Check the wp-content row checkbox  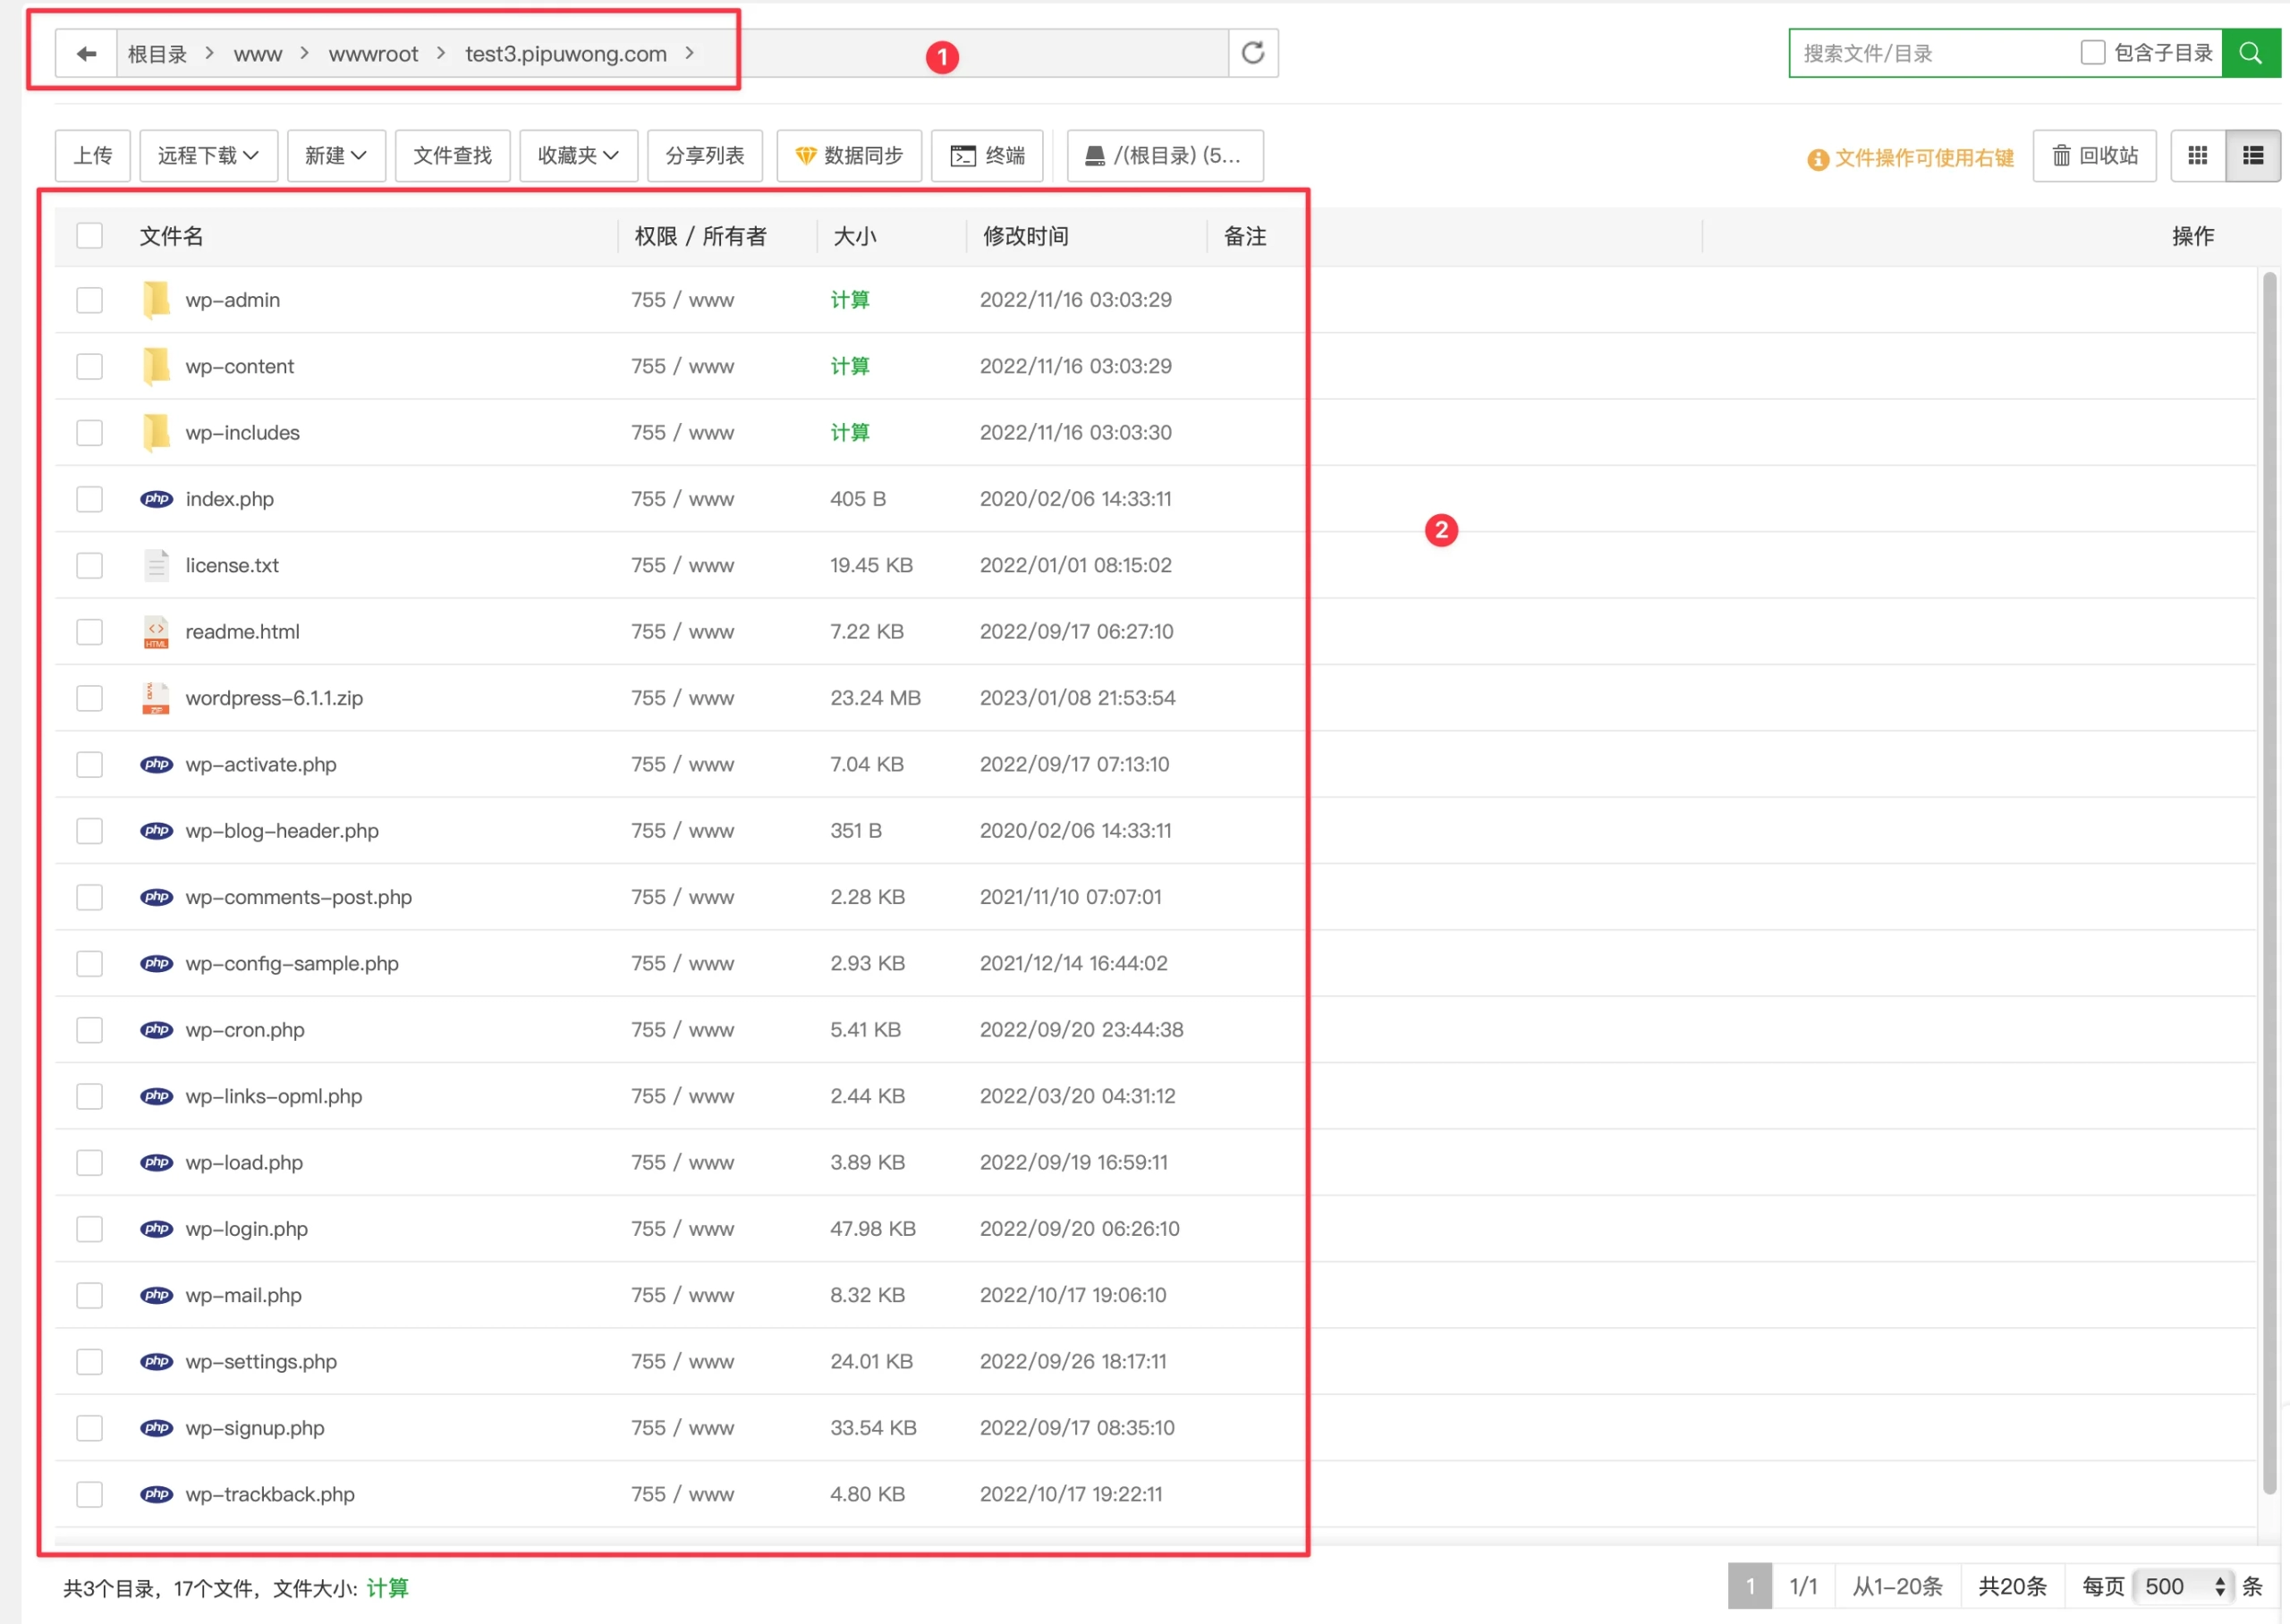pos(90,366)
